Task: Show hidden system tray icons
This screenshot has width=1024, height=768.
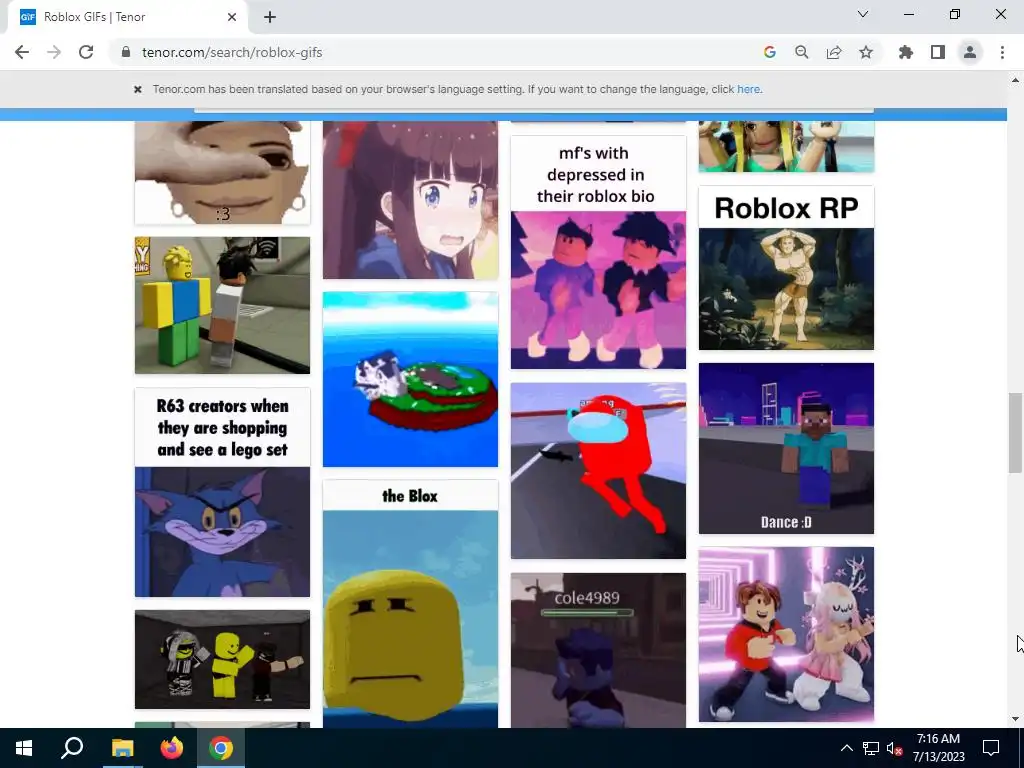Action: tap(846, 748)
